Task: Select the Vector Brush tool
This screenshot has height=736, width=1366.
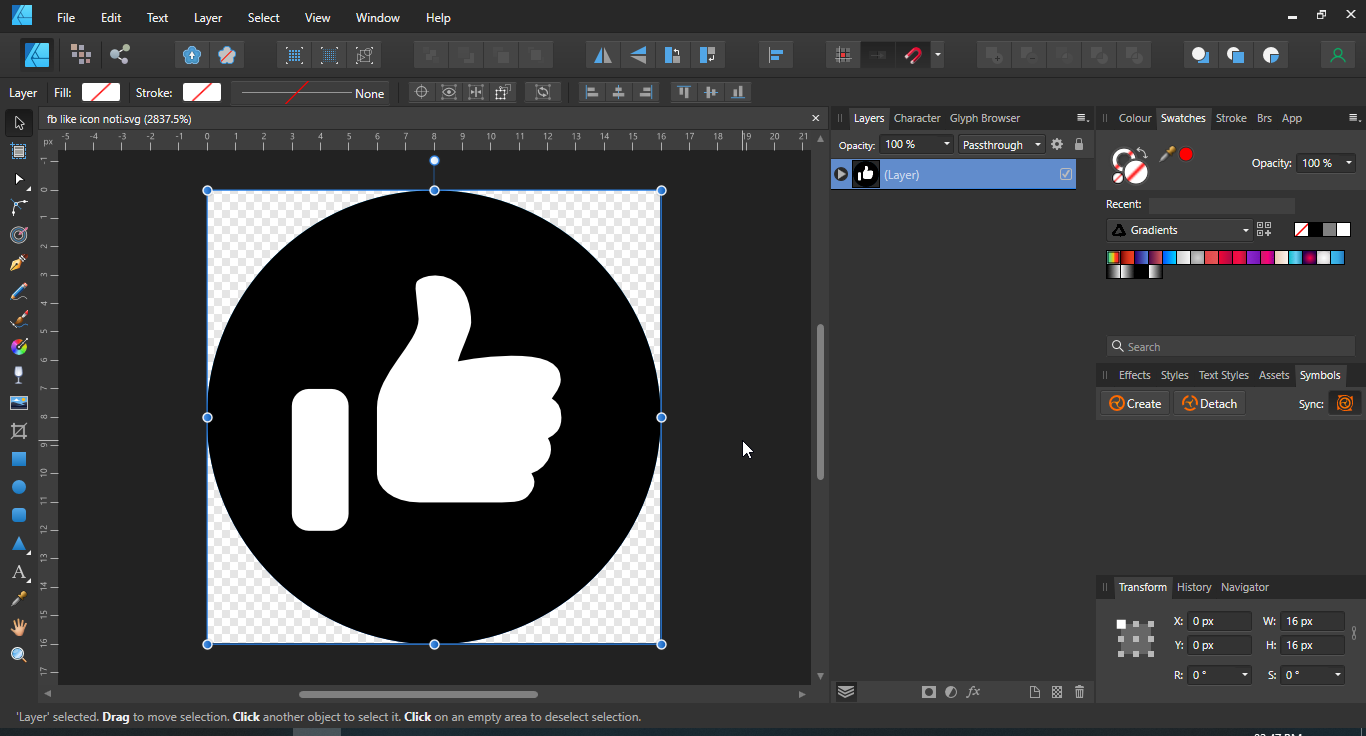Action: (x=18, y=319)
